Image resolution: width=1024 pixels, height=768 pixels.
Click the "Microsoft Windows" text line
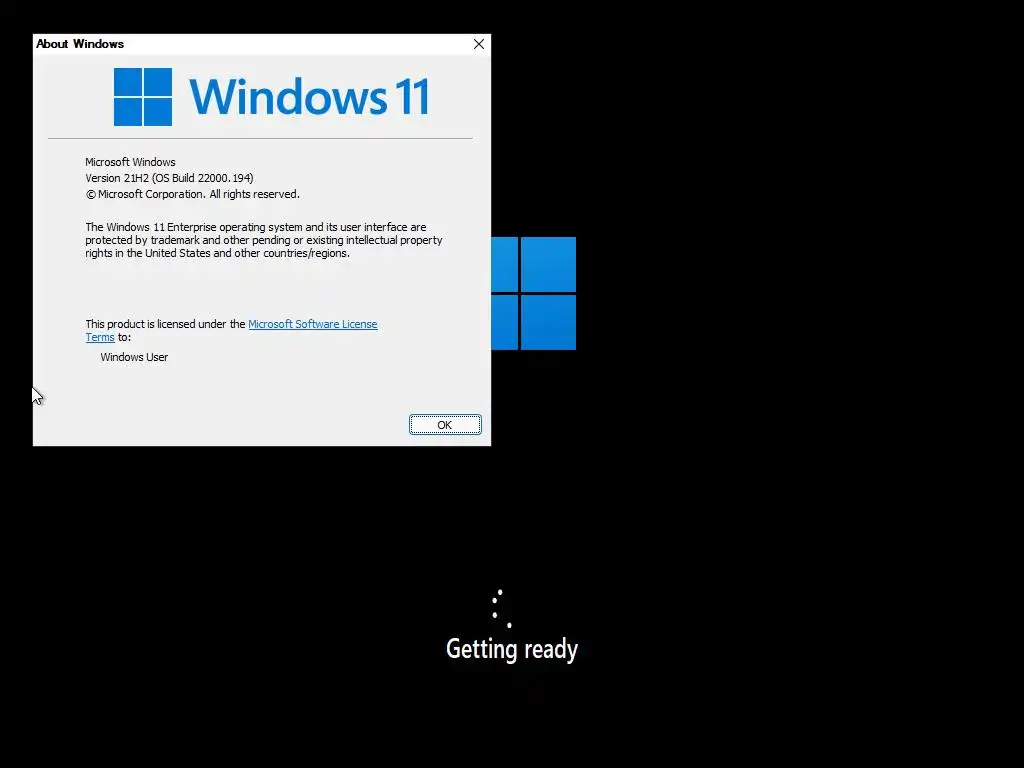pyautogui.click(x=130, y=162)
